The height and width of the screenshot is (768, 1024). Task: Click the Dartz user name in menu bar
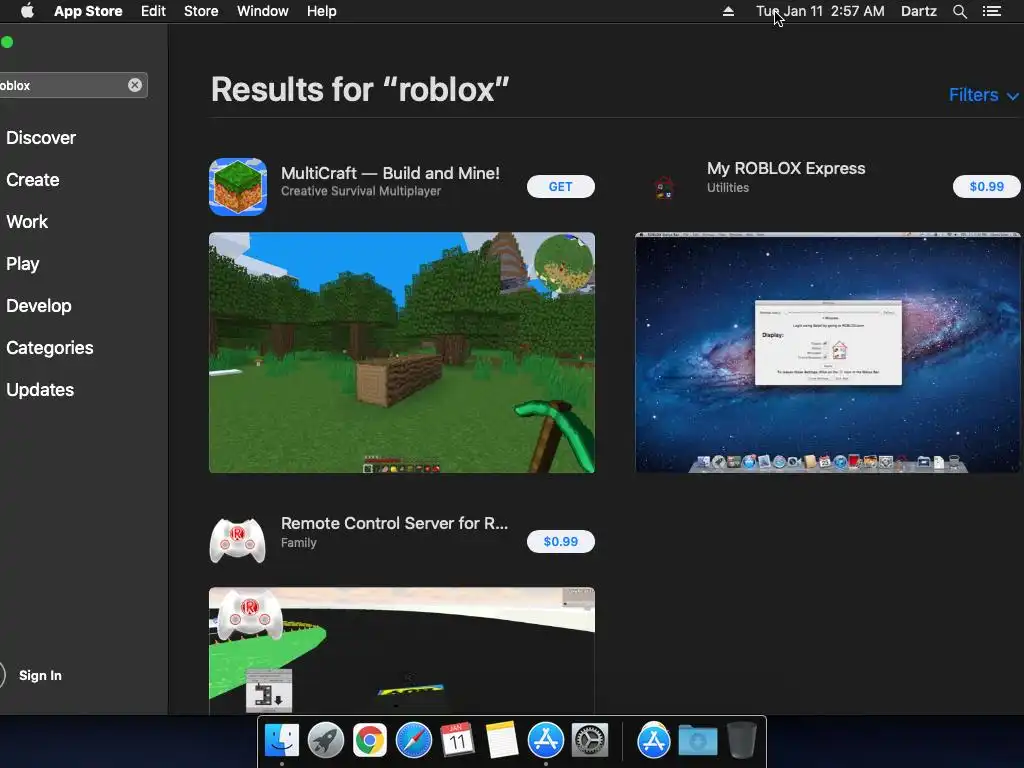[x=918, y=11]
